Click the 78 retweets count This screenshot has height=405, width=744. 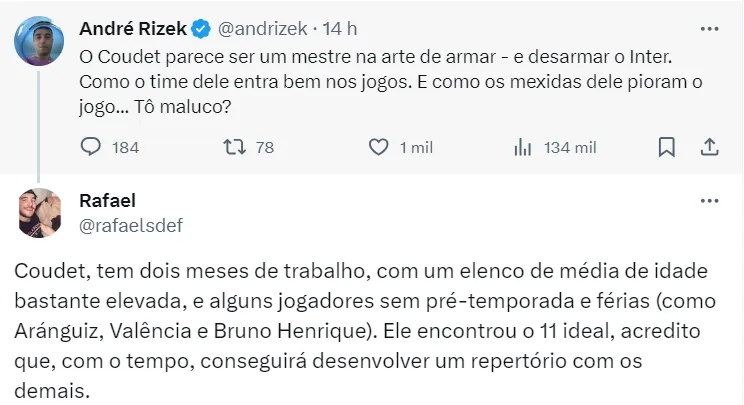(x=265, y=147)
